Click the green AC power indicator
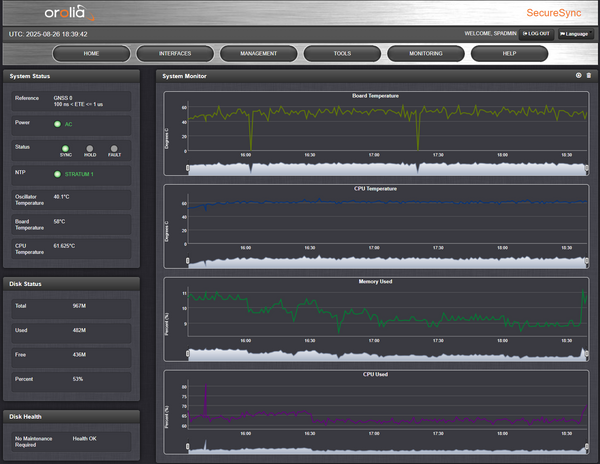600x464 pixels. pyautogui.click(x=57, y=124)
